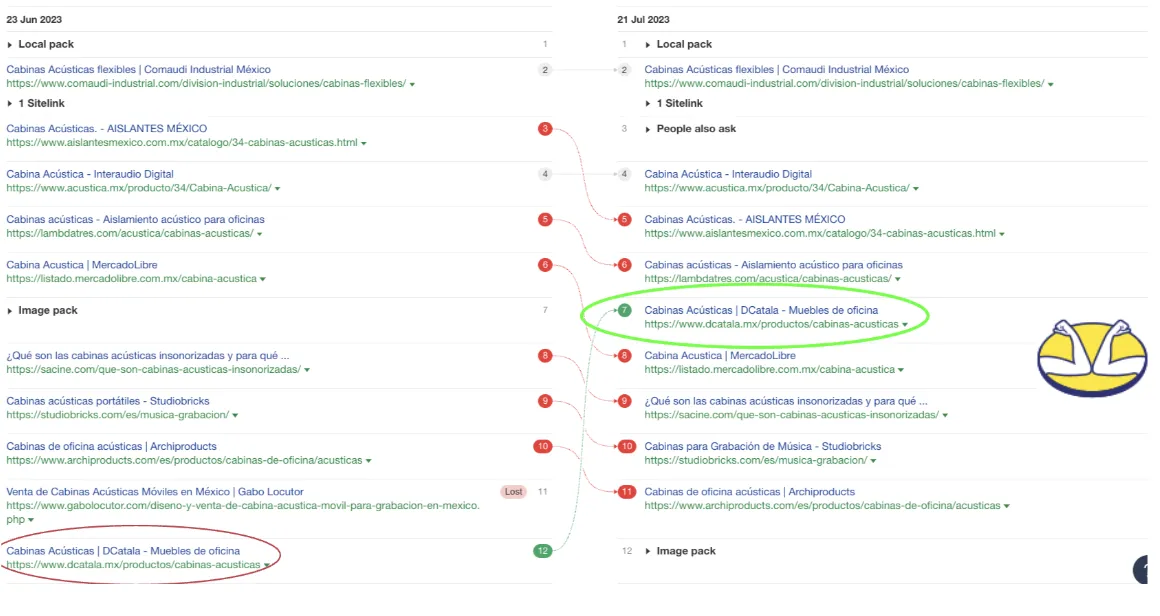Open URL dropdown for aislantesmexico.com.mx, 23 Jun
This screenshot has height=616, width=1160.
[364, 143]
